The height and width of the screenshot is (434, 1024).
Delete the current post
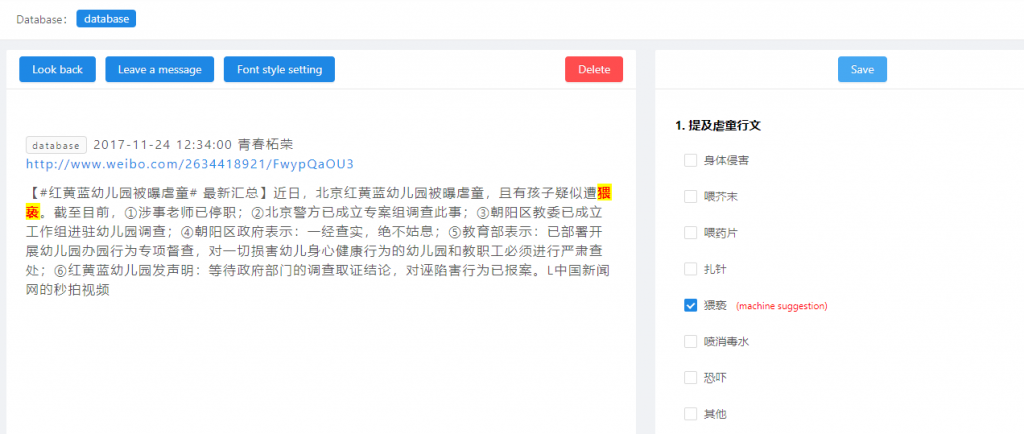point(593,69)
